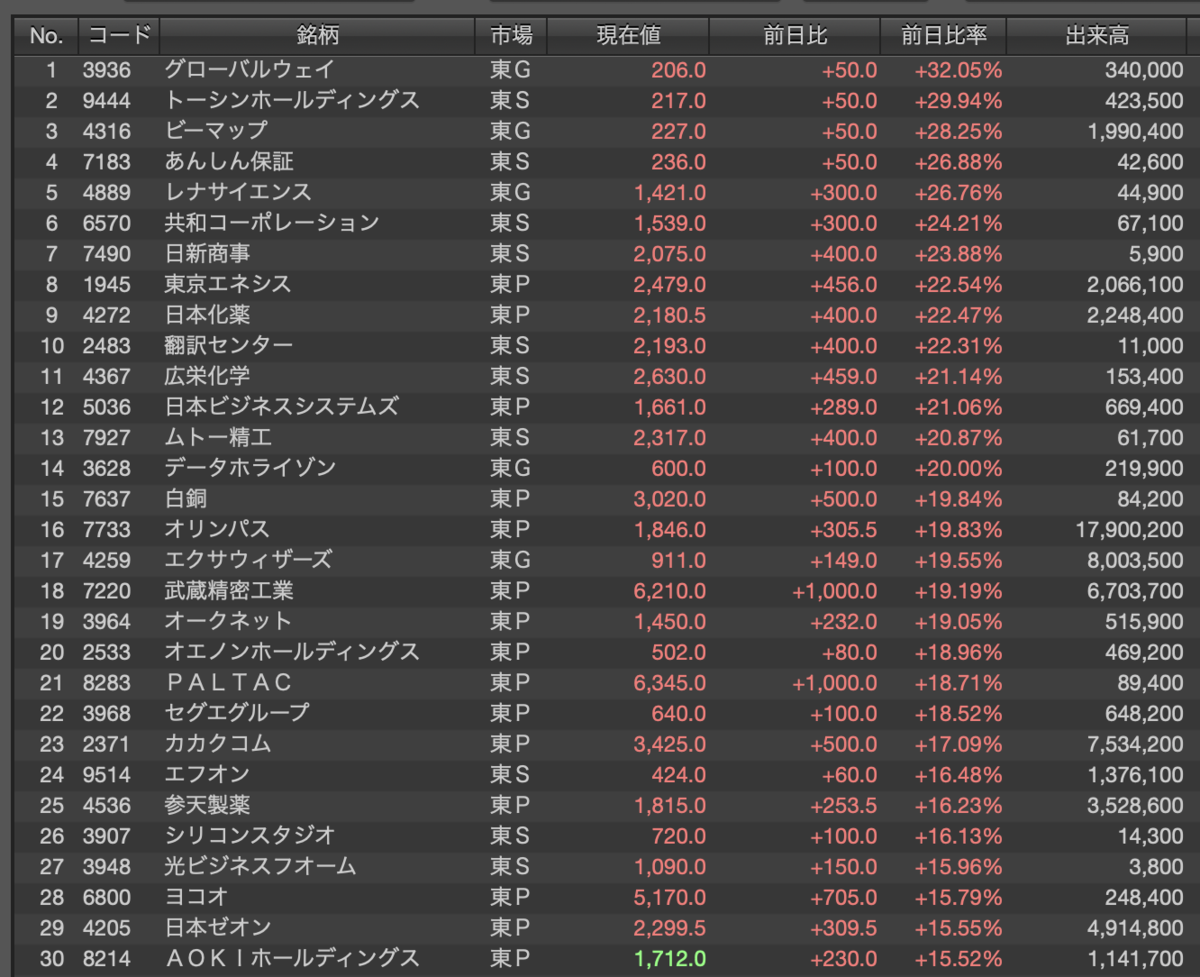The image size is (1200, 977).
Task: Click 日本ゼオン in the list
Action: coord(218,928)
